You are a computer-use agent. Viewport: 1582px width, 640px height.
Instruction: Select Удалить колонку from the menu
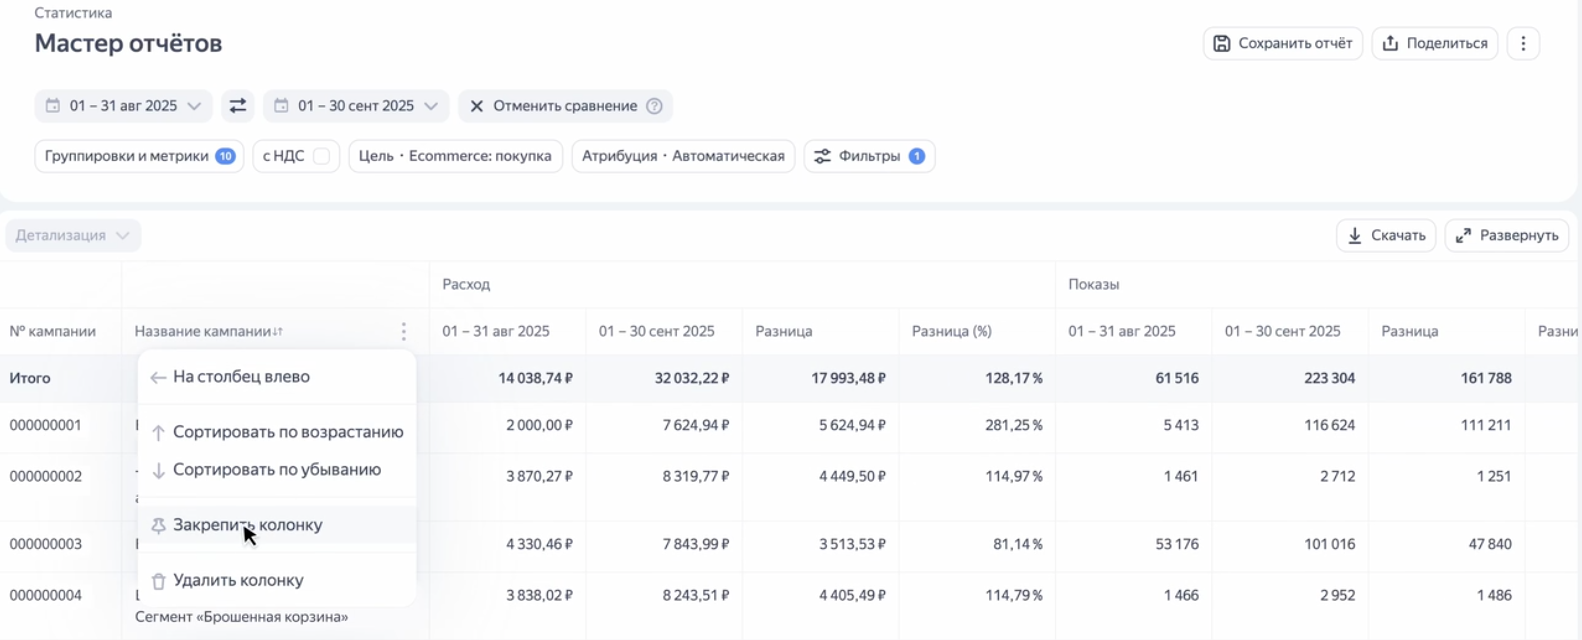point(237,580)
